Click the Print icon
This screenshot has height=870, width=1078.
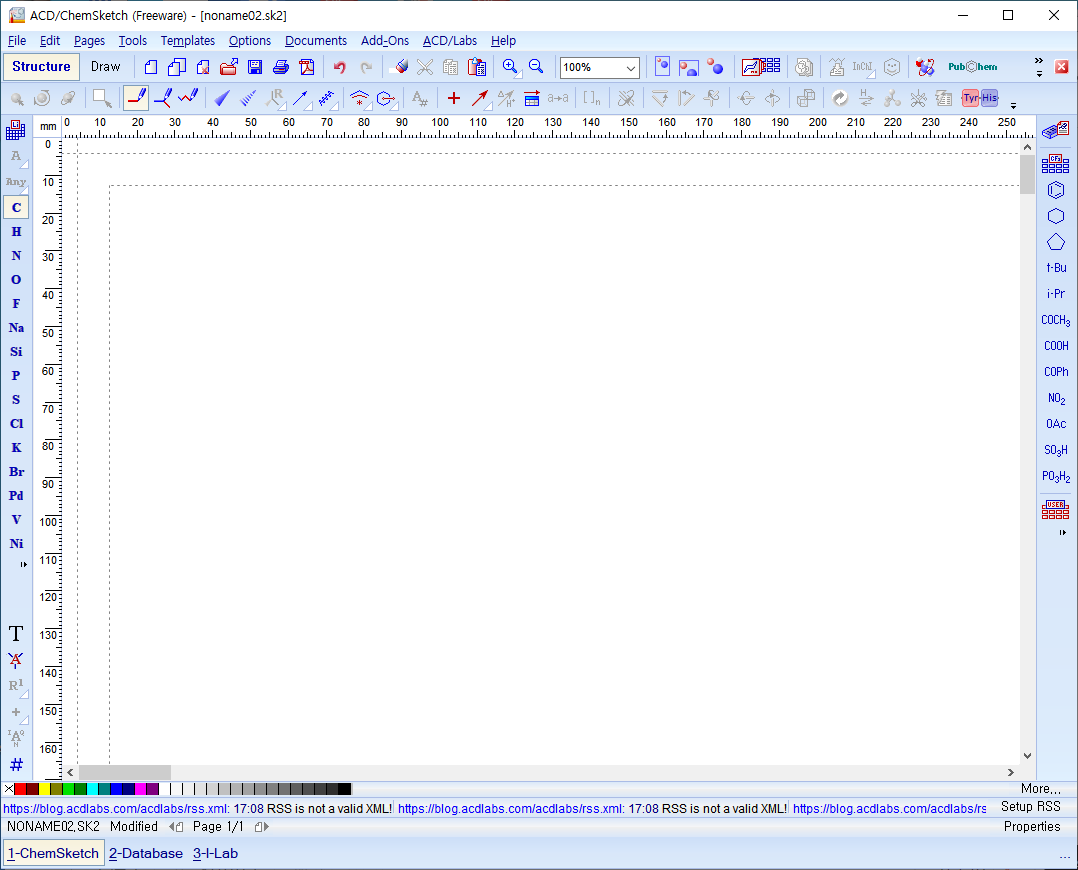[x=280, y=67]
